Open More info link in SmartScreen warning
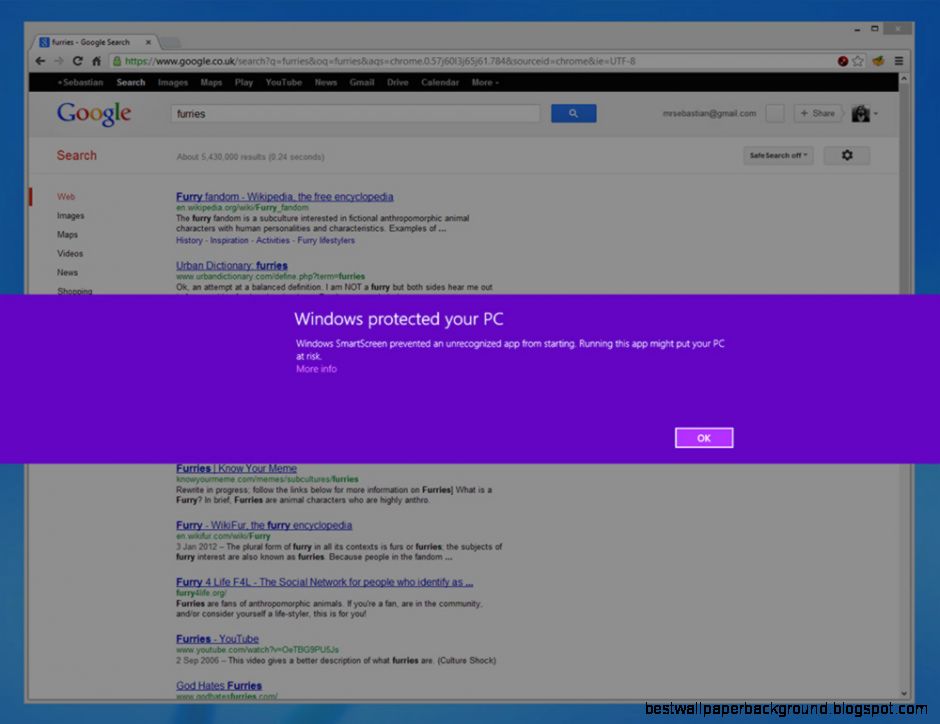The width and height of the screenshot is (940, 724). coord(316,369)
